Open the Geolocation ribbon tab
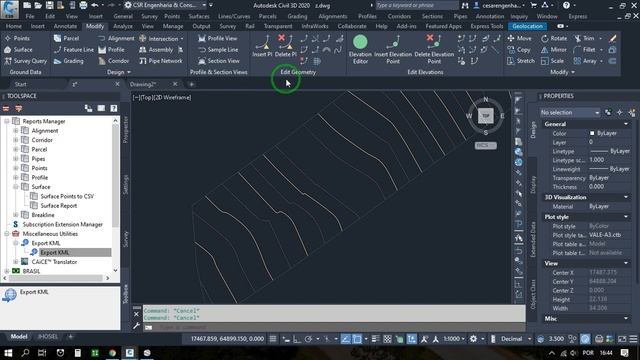 [x=527, y=26]
